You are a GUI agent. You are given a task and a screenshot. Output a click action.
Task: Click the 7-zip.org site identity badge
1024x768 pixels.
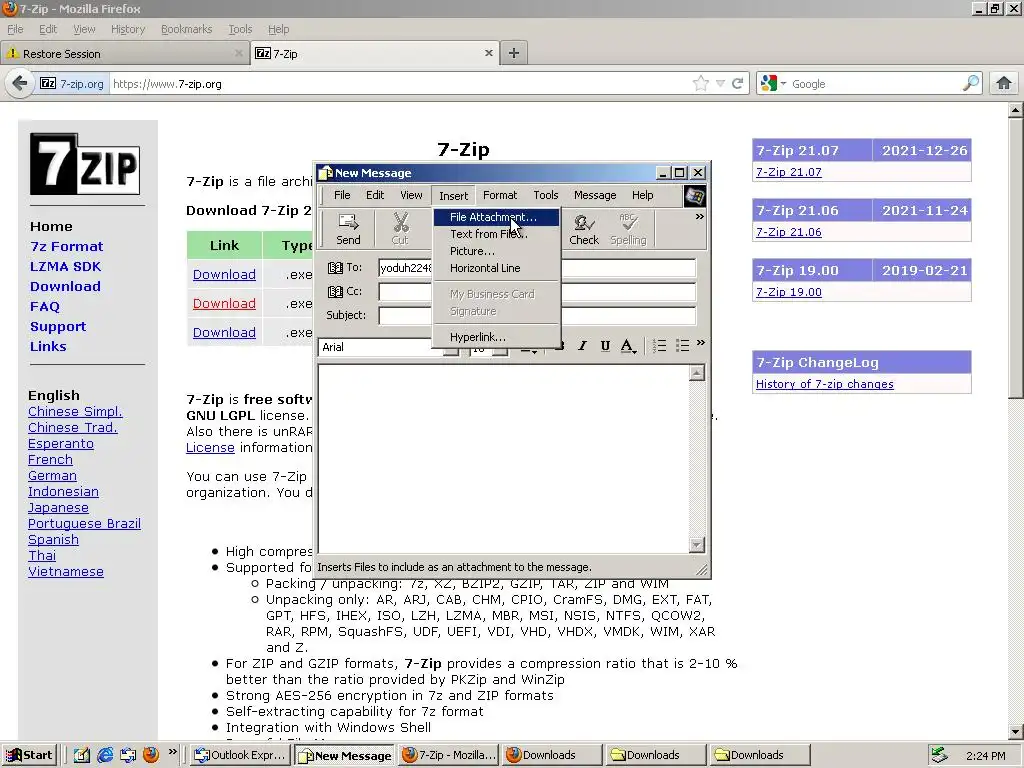click(x=72, y=84)
